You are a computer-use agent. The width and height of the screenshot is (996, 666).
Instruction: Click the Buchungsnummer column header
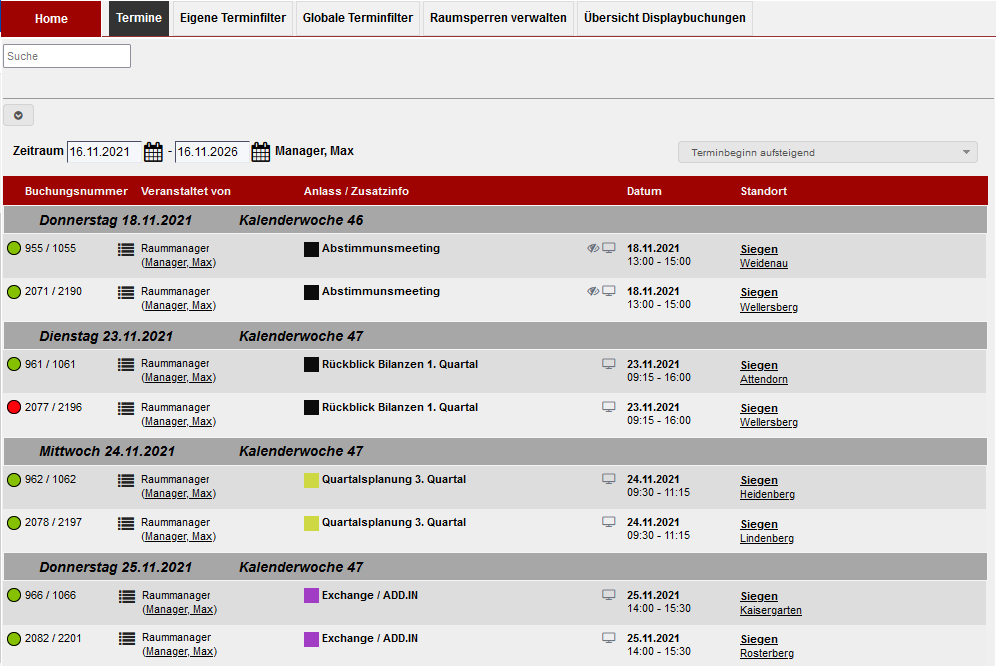coord(76,191)
